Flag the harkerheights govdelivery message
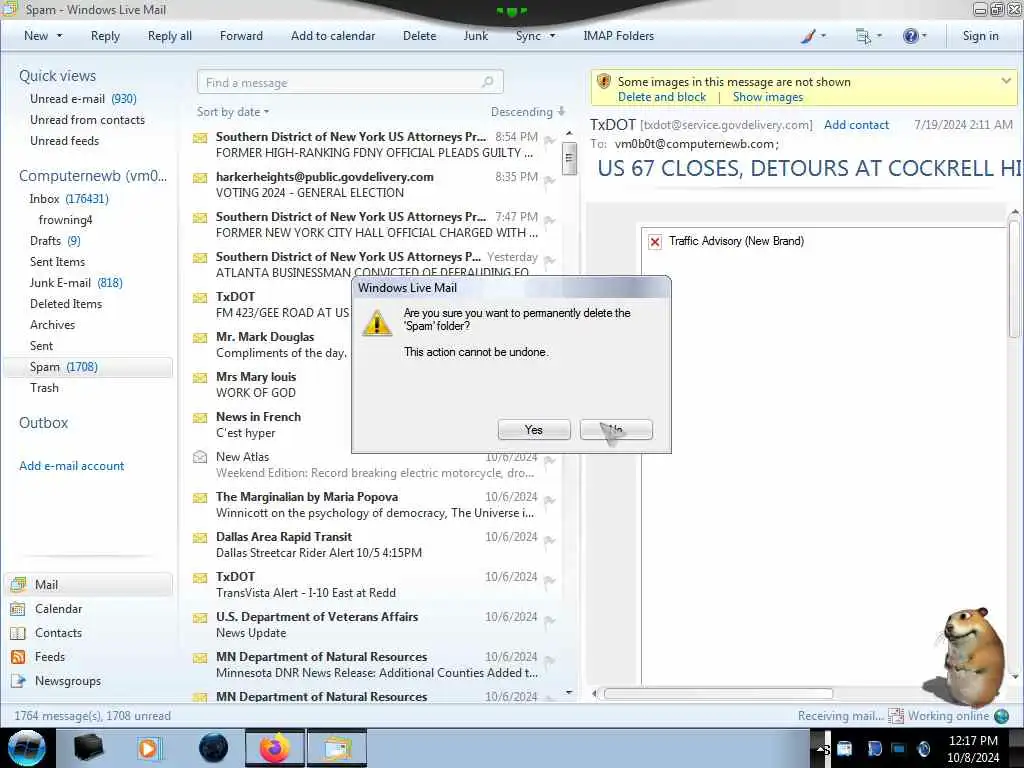The height and width of the screenshot is (768, 1024). 550,180
